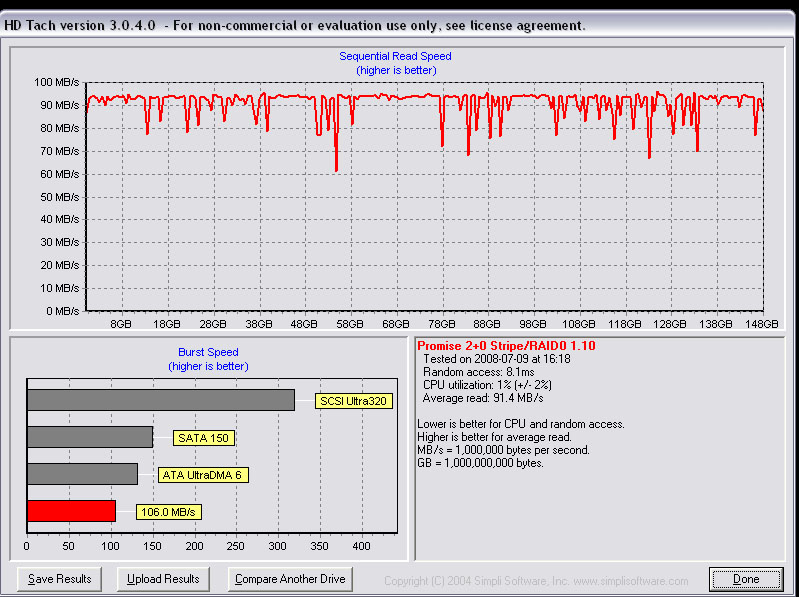Click the SATA 150 label
Viewport: 799px width, 597px height.
(204, 438)
